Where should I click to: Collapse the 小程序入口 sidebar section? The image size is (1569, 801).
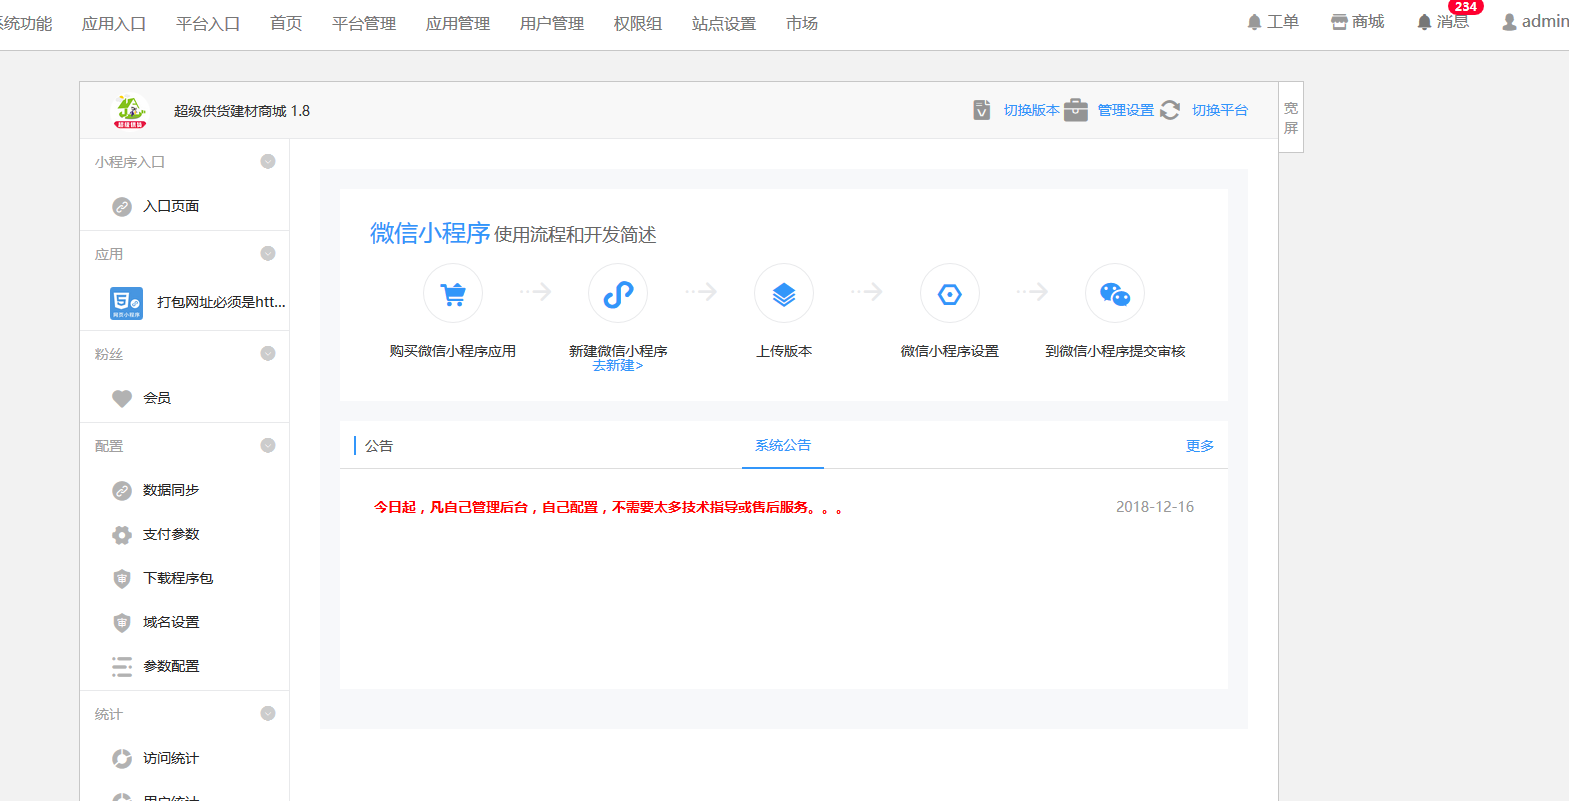point(268,162)
